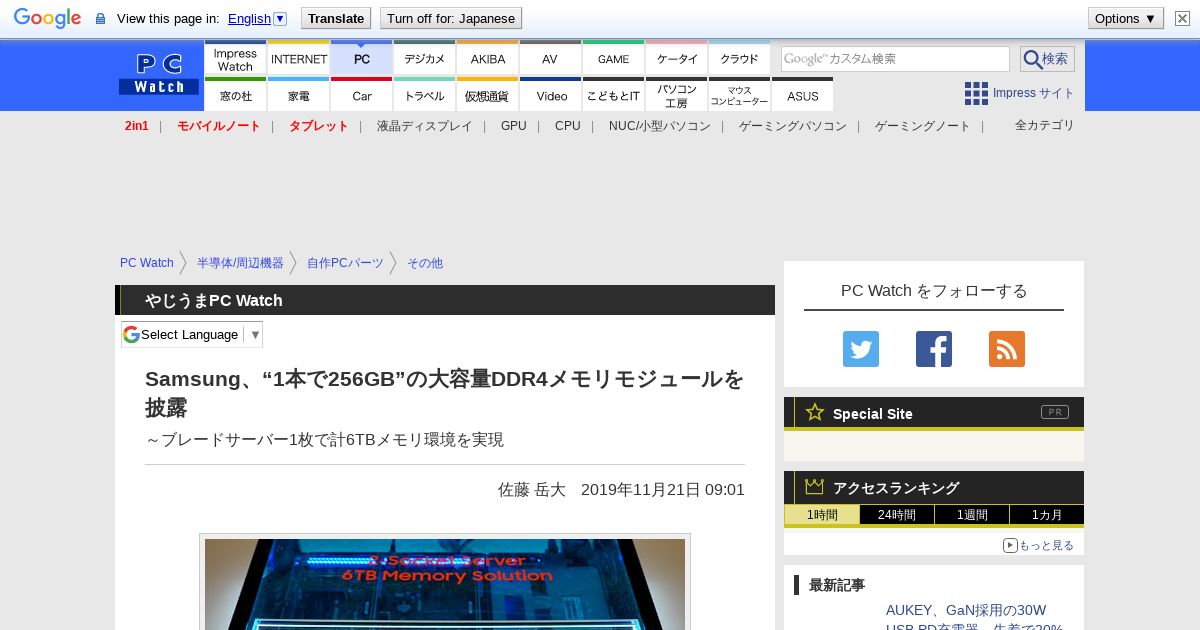Open the モバイルノート category link
Viewport: 1200px width, 630px height.
click(218, 126)
